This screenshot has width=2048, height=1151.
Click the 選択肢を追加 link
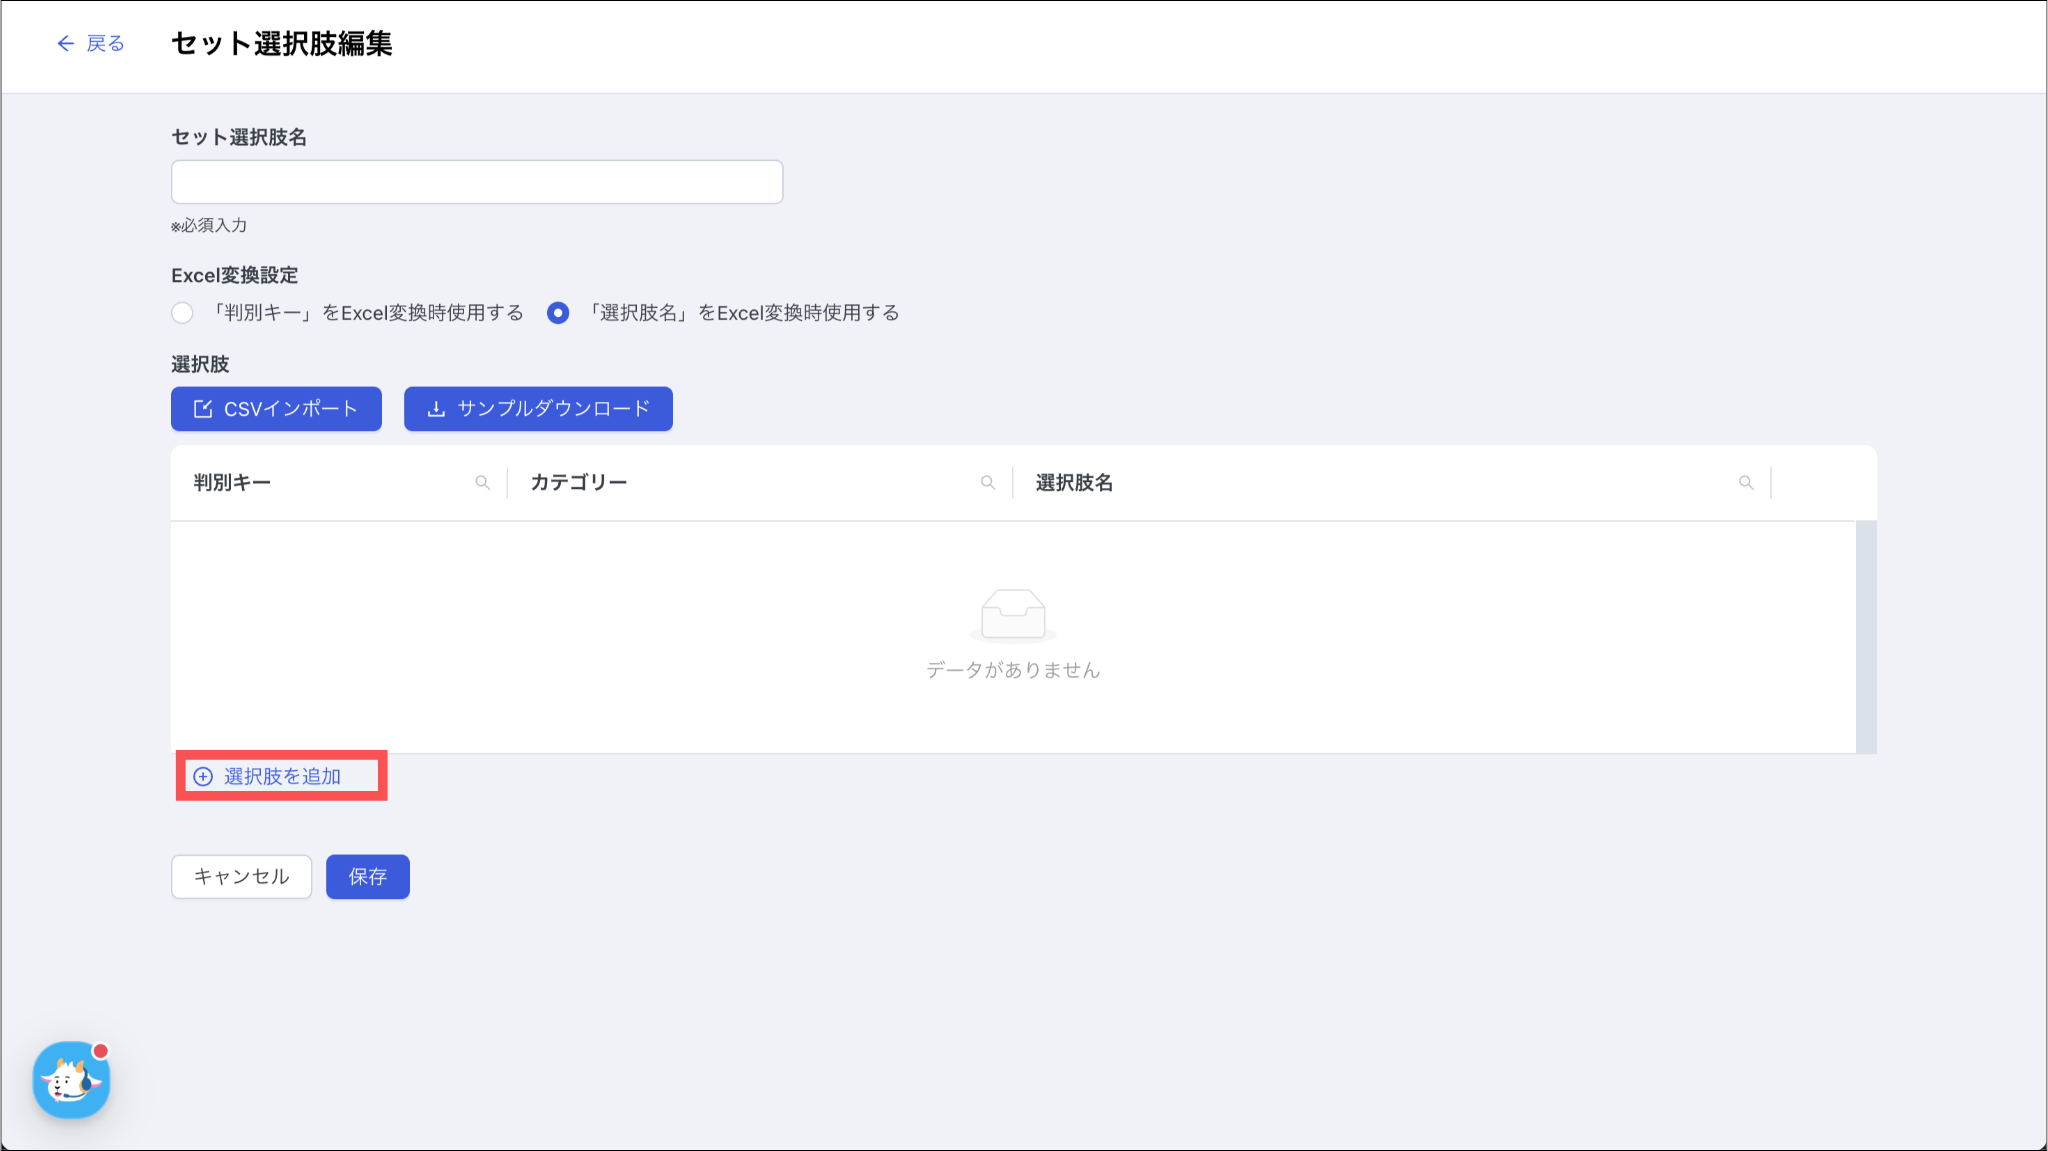pos(282,777)
